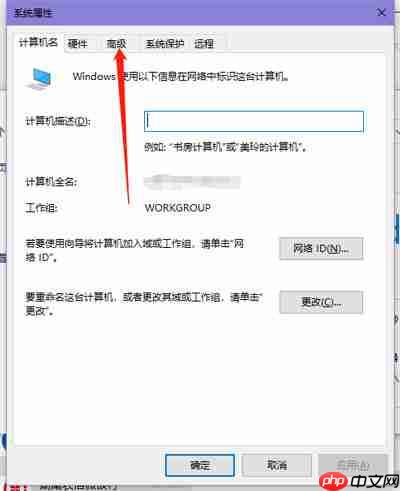Viewport: 400px width, 491px height.
Task: Switch to the 计算机名 tab
Action: [38, 42]
